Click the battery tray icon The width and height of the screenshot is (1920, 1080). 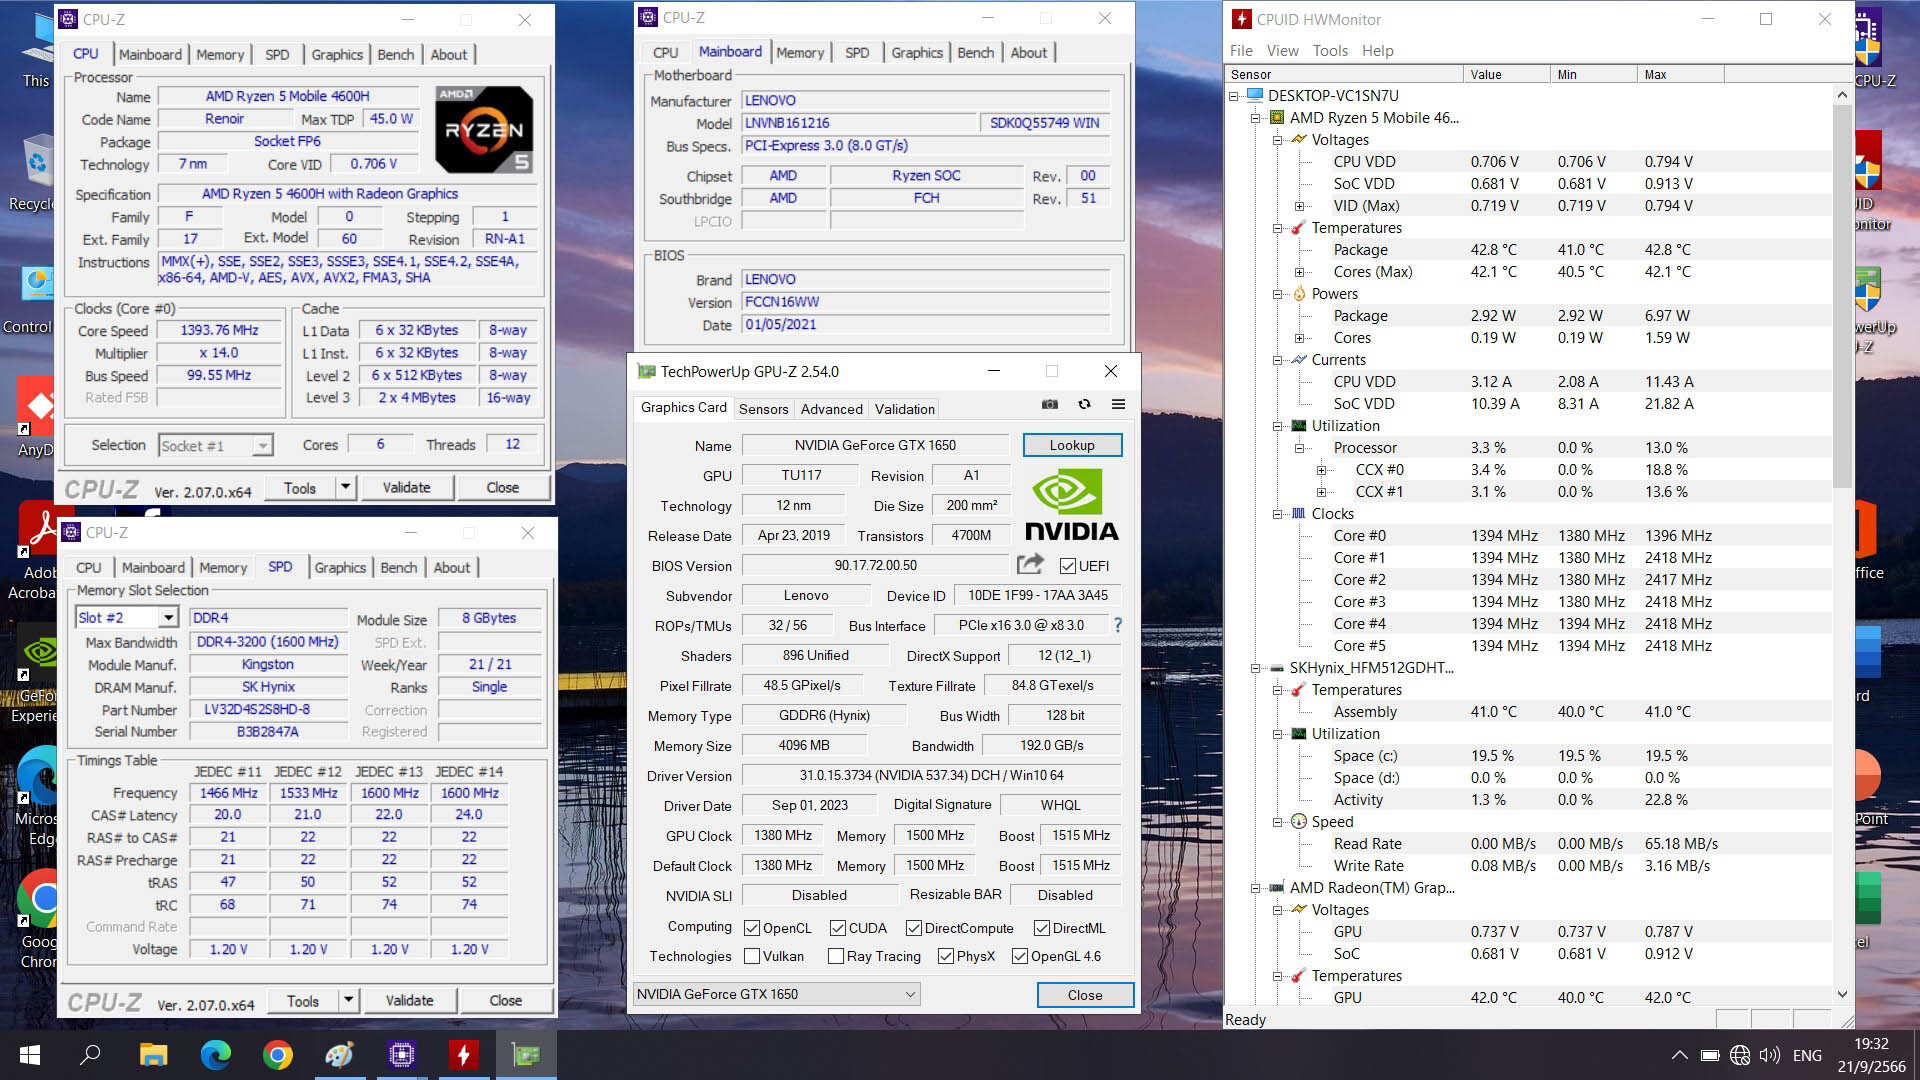[x=1710, y=1055]
